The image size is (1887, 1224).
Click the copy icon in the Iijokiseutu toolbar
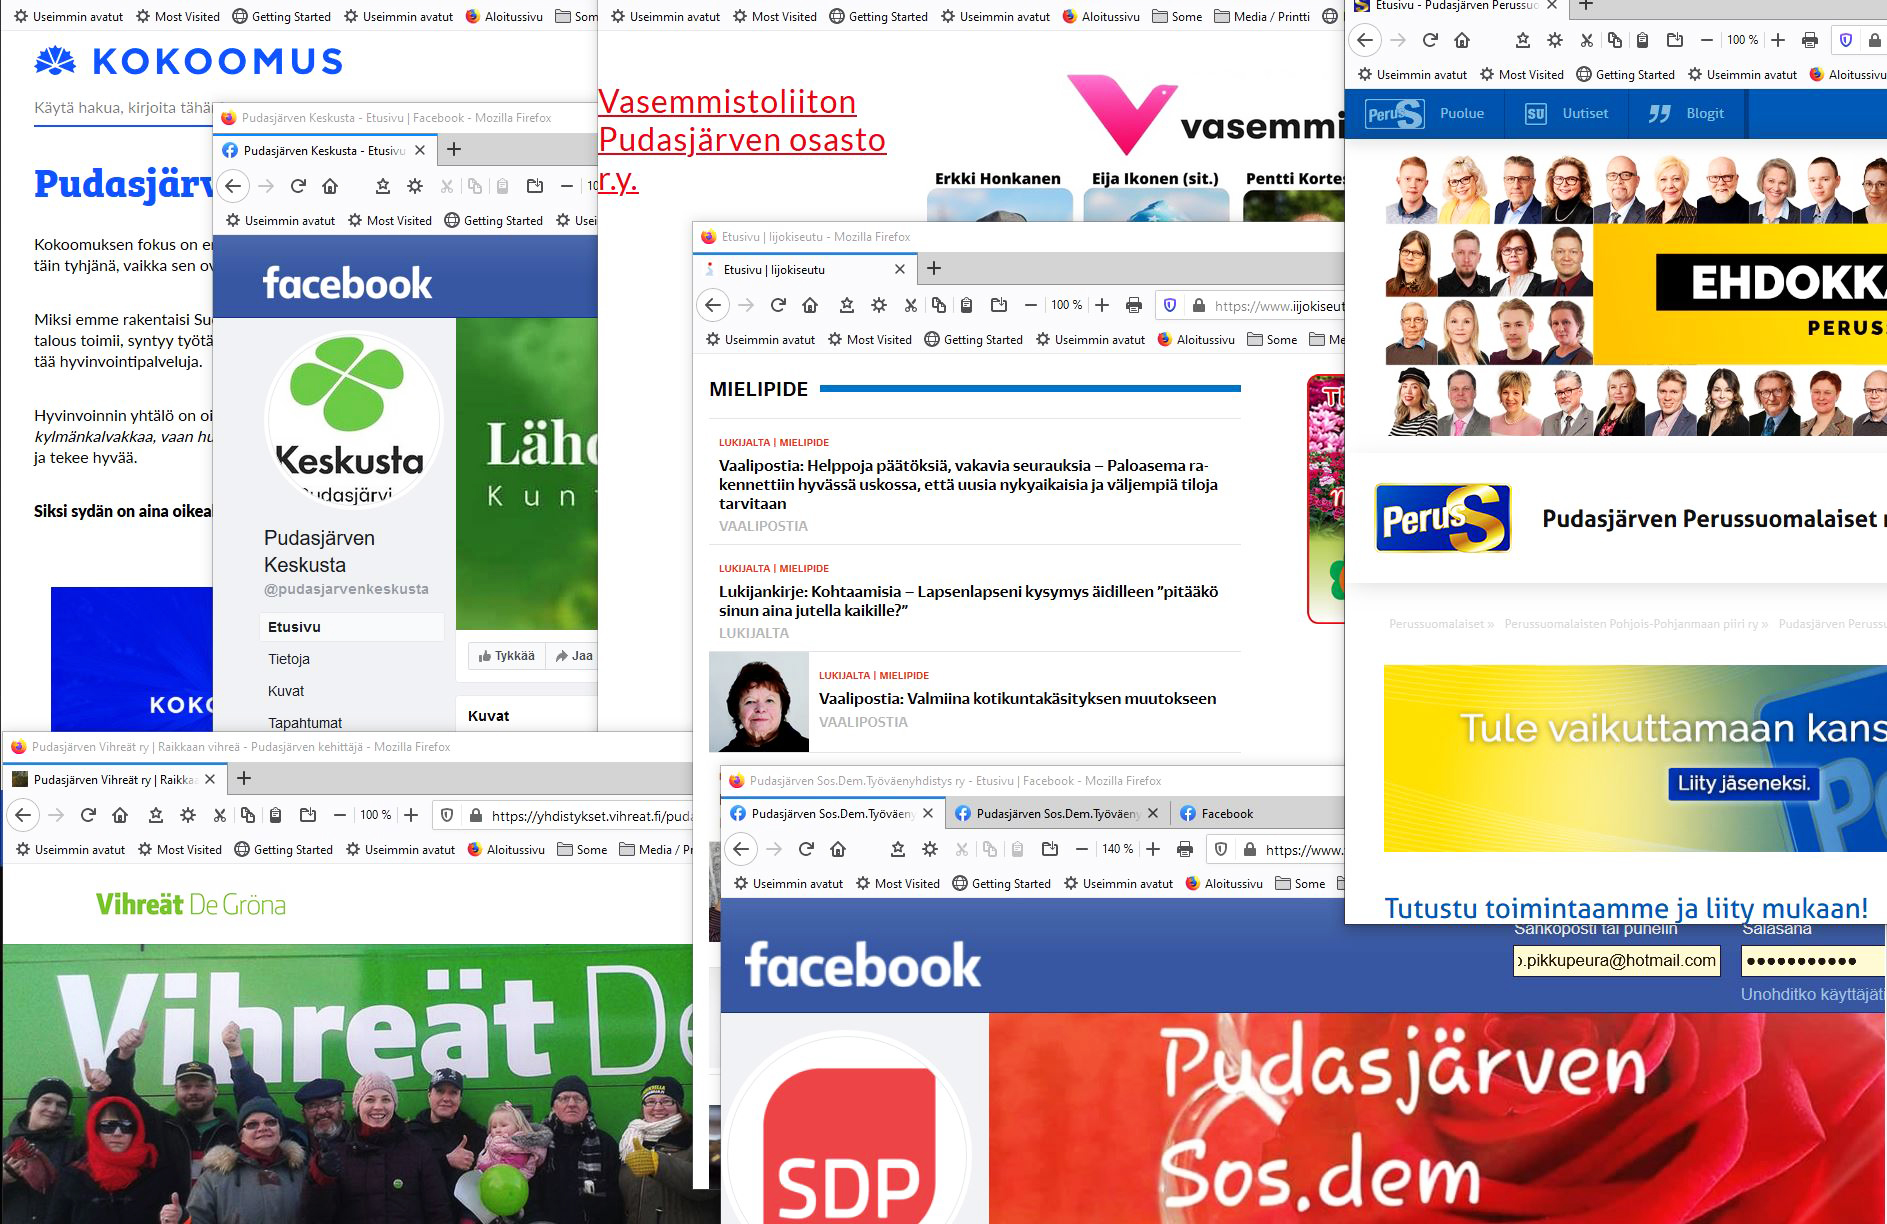[938, 305]
